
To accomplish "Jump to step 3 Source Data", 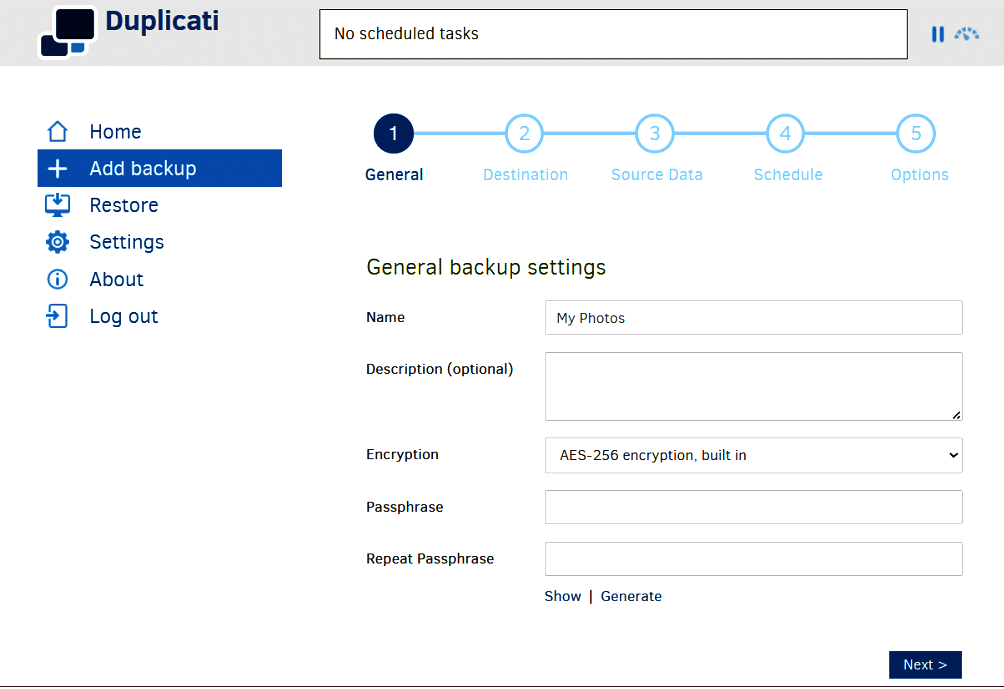I will point(655,134).
